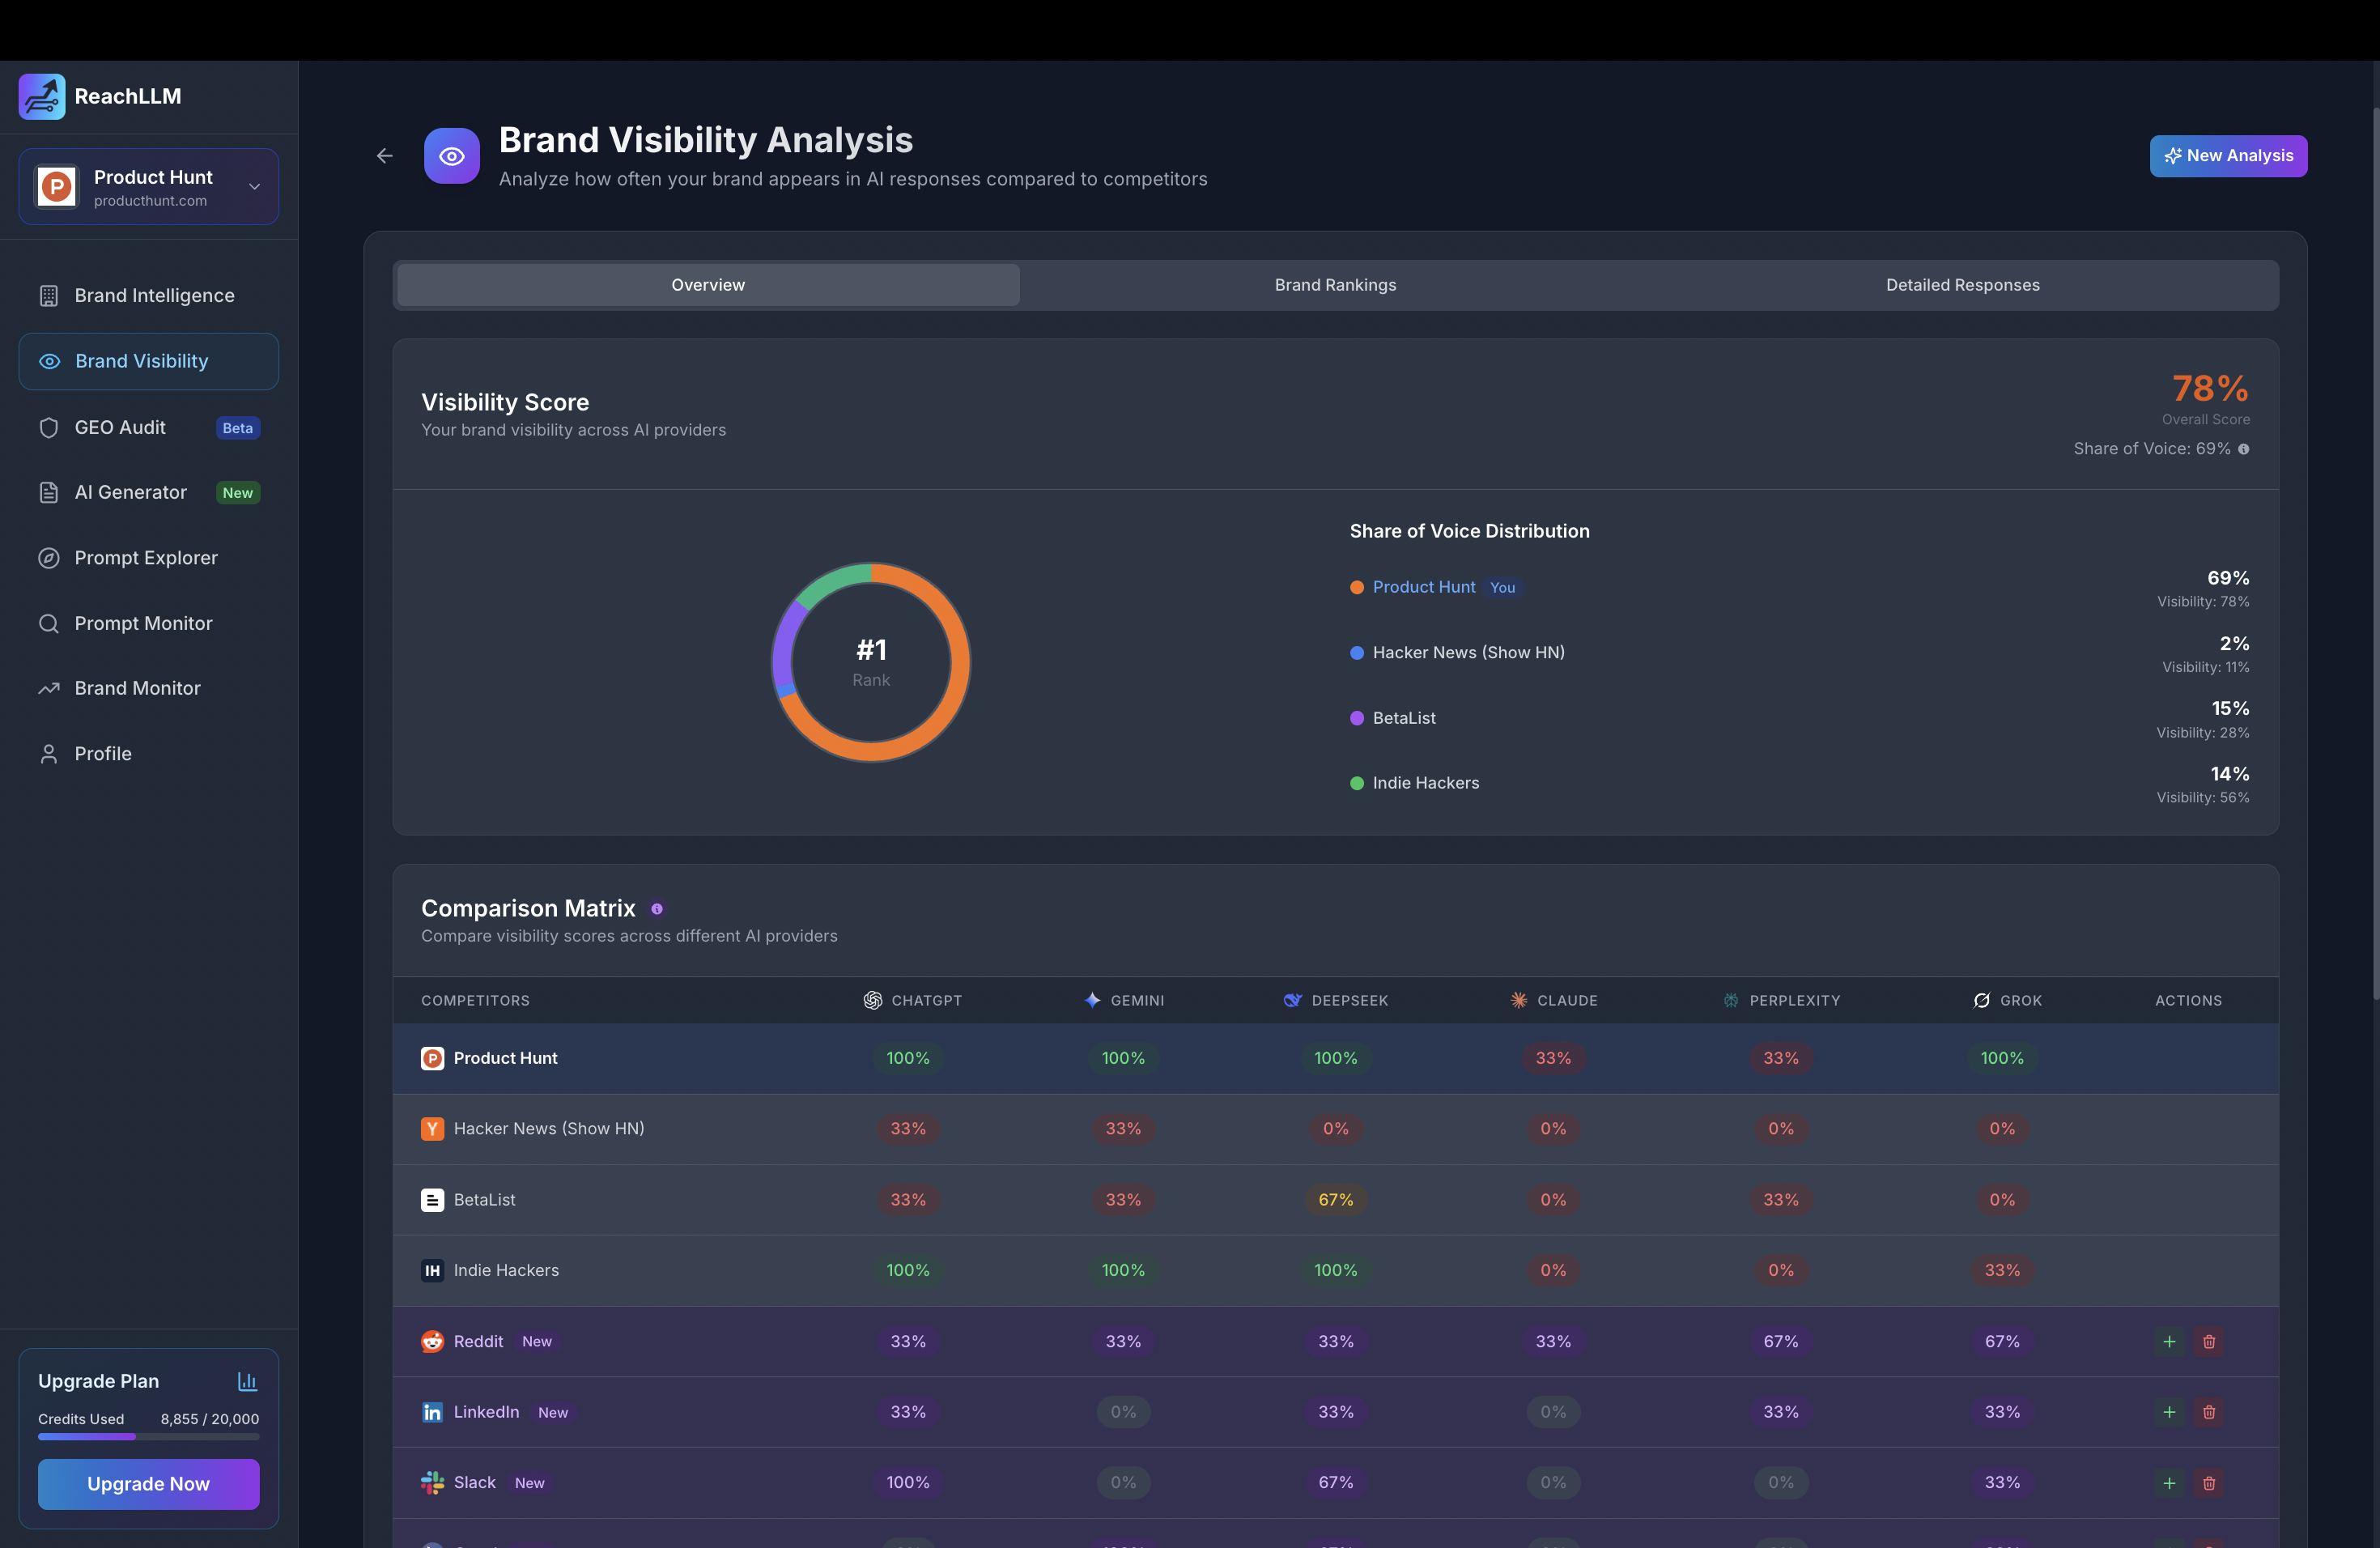
Task: Click Comparison Matrix info icon
Action: [657, 909]
